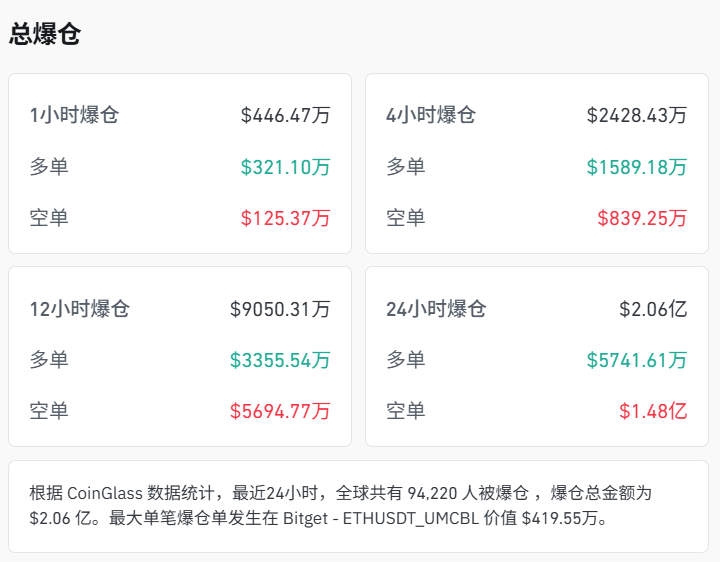
Task: Select the 1小时爆仓 card label
Action: 74,115
